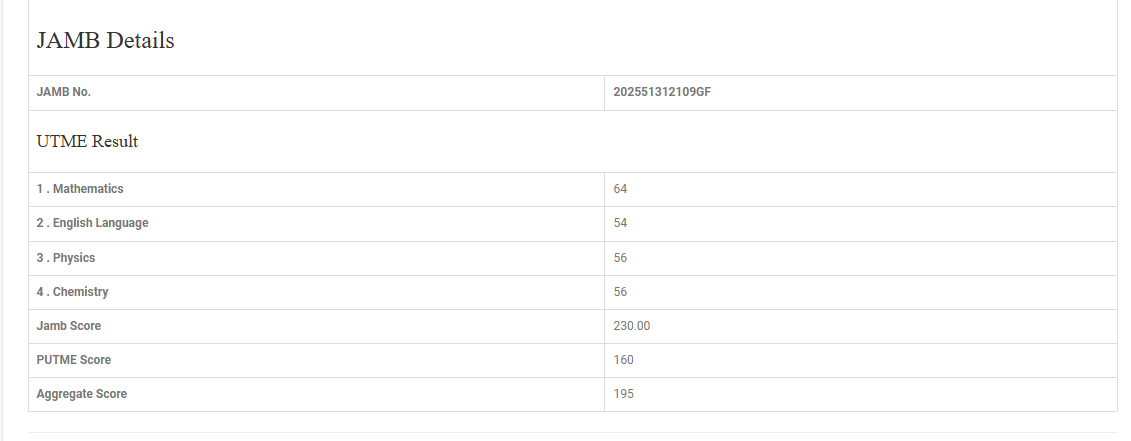Click the JAMB Details heading
This screenshot has height=441, width=1131.
click(x=105, y=41)
